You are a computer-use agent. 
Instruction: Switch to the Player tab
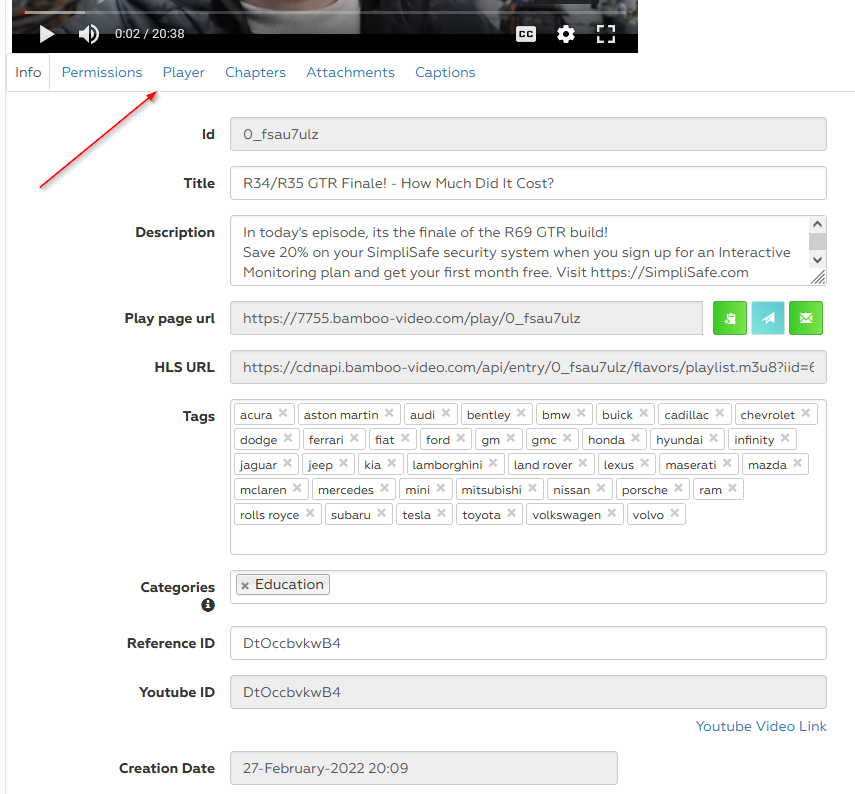(184, 73)
